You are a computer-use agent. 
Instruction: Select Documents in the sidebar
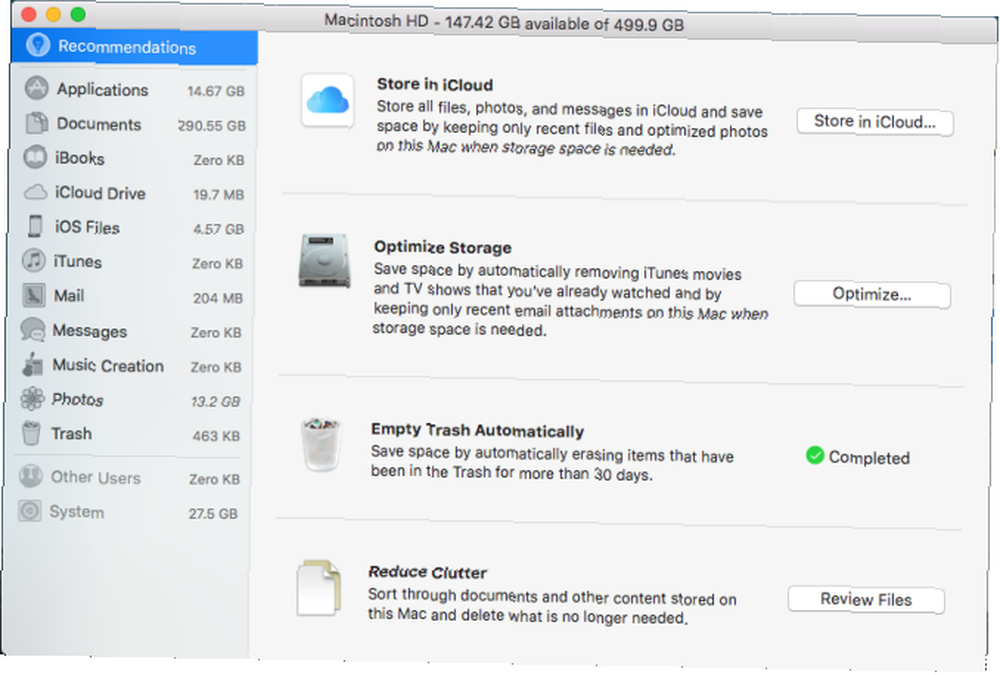tap(133, 124)
